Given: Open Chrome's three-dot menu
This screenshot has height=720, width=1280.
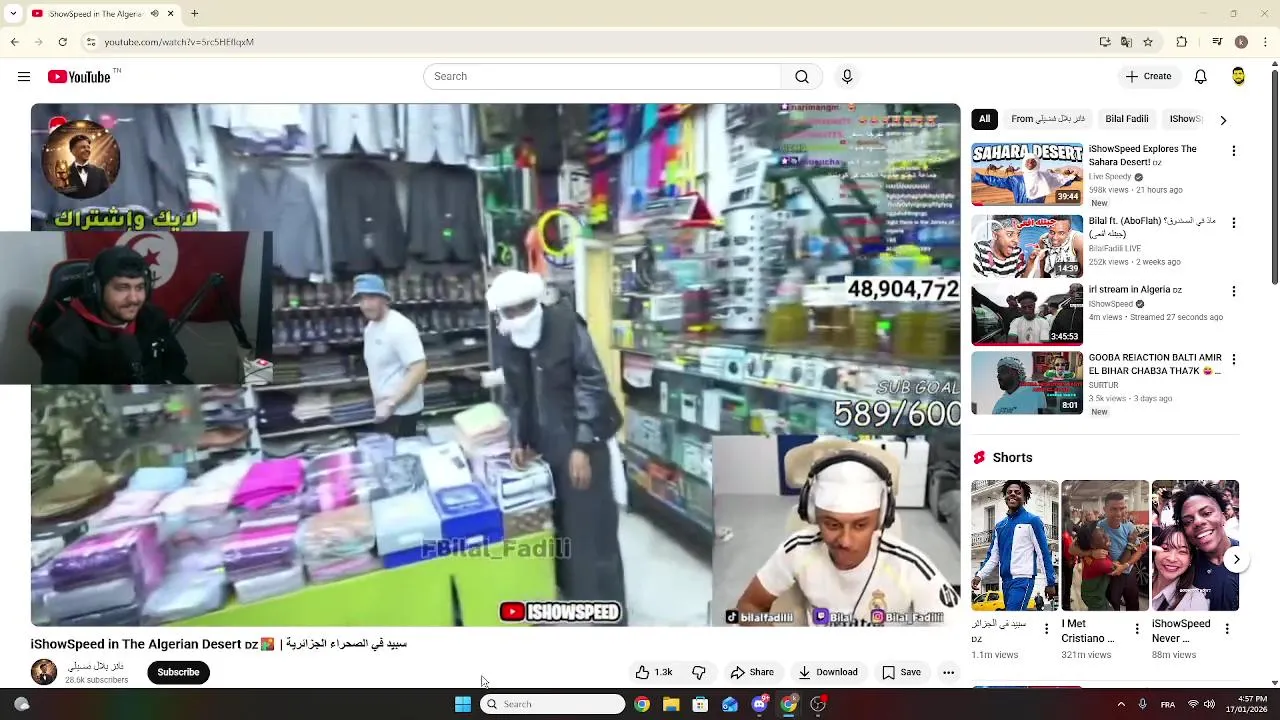Looking at the screenshot, I should click(1264, 42).
